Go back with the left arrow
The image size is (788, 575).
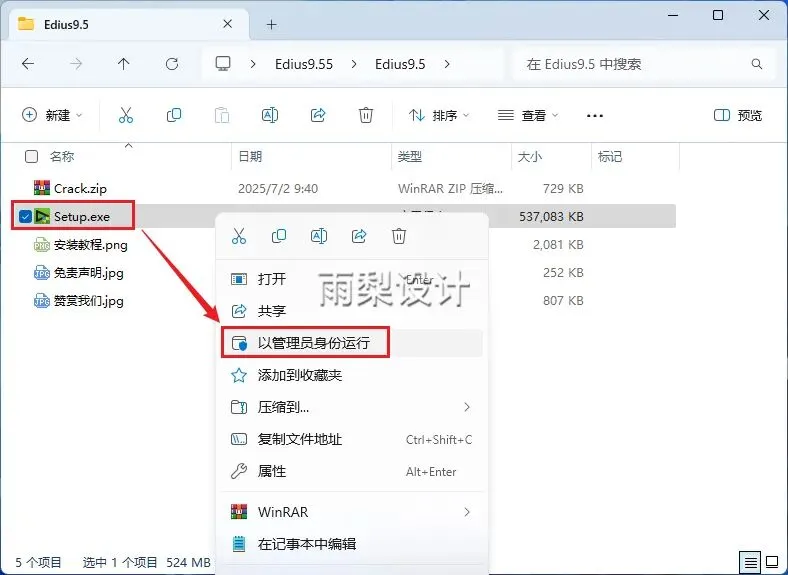tap(28, 64)
